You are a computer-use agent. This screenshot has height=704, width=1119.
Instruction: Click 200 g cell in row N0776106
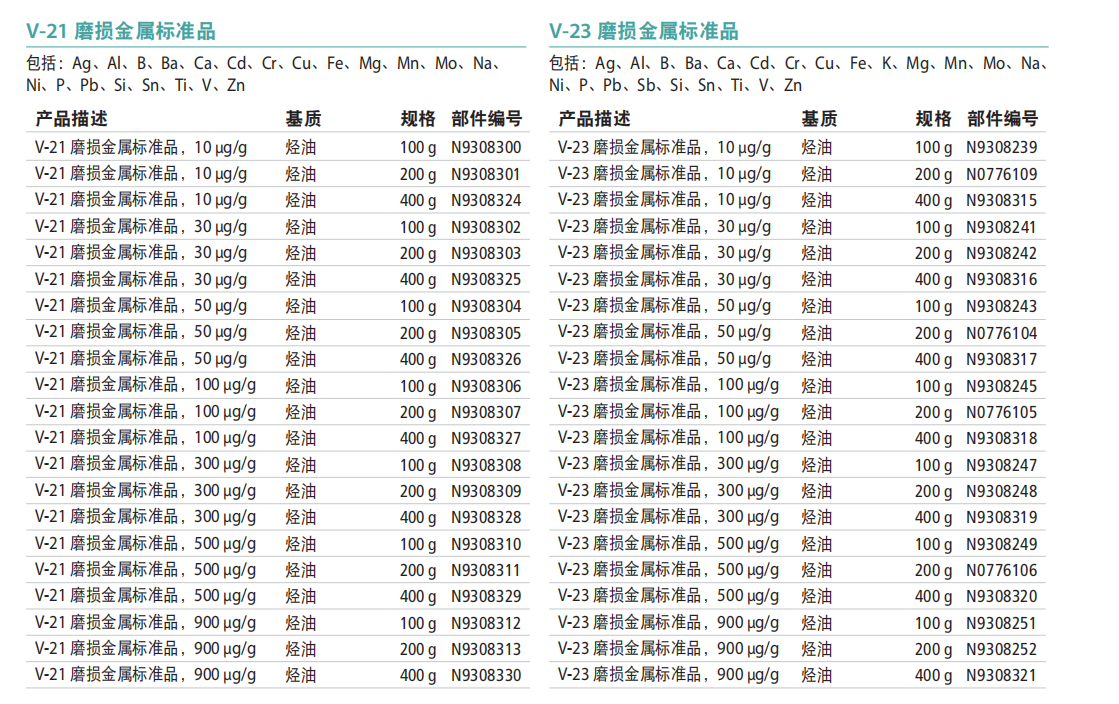click(x=933, y=570)
